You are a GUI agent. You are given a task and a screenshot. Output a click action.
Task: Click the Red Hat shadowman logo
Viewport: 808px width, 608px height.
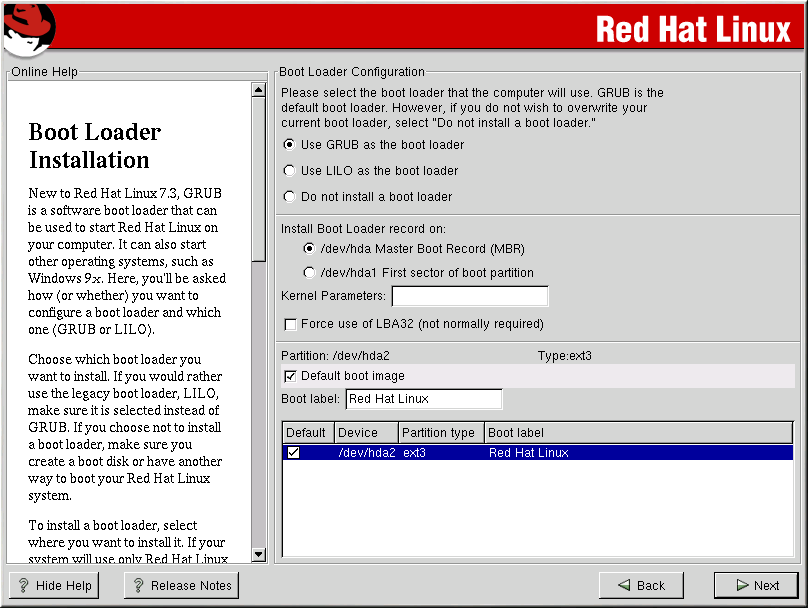(28, 29)
